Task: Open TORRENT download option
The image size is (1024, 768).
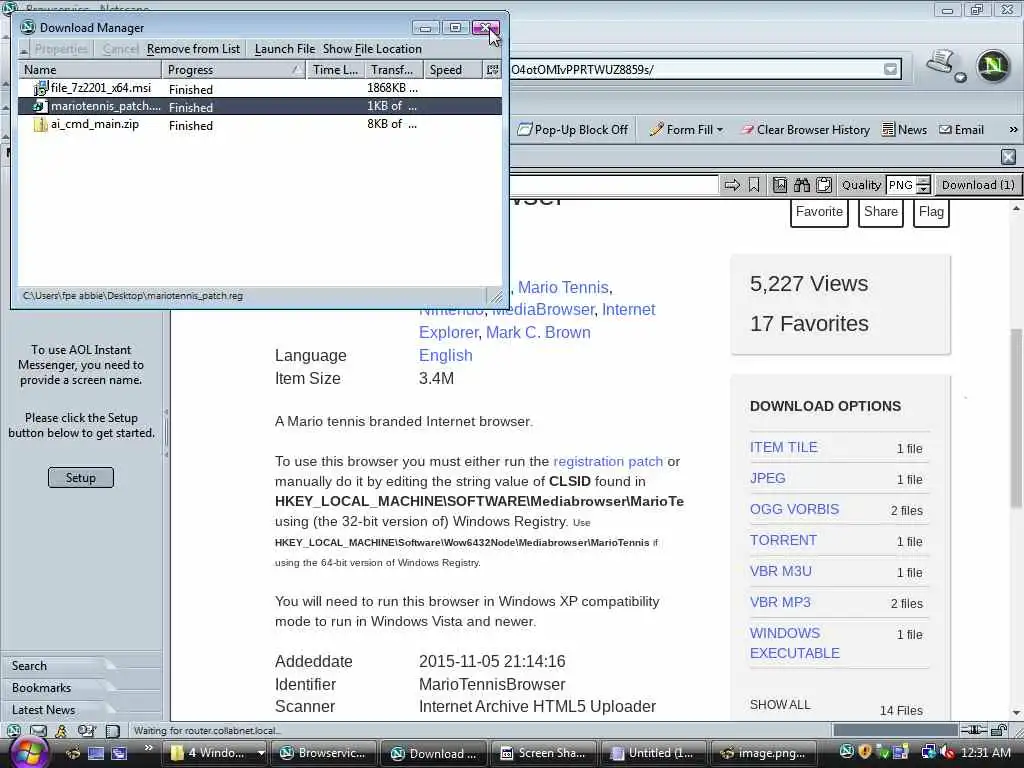Action: pos(783,540)
